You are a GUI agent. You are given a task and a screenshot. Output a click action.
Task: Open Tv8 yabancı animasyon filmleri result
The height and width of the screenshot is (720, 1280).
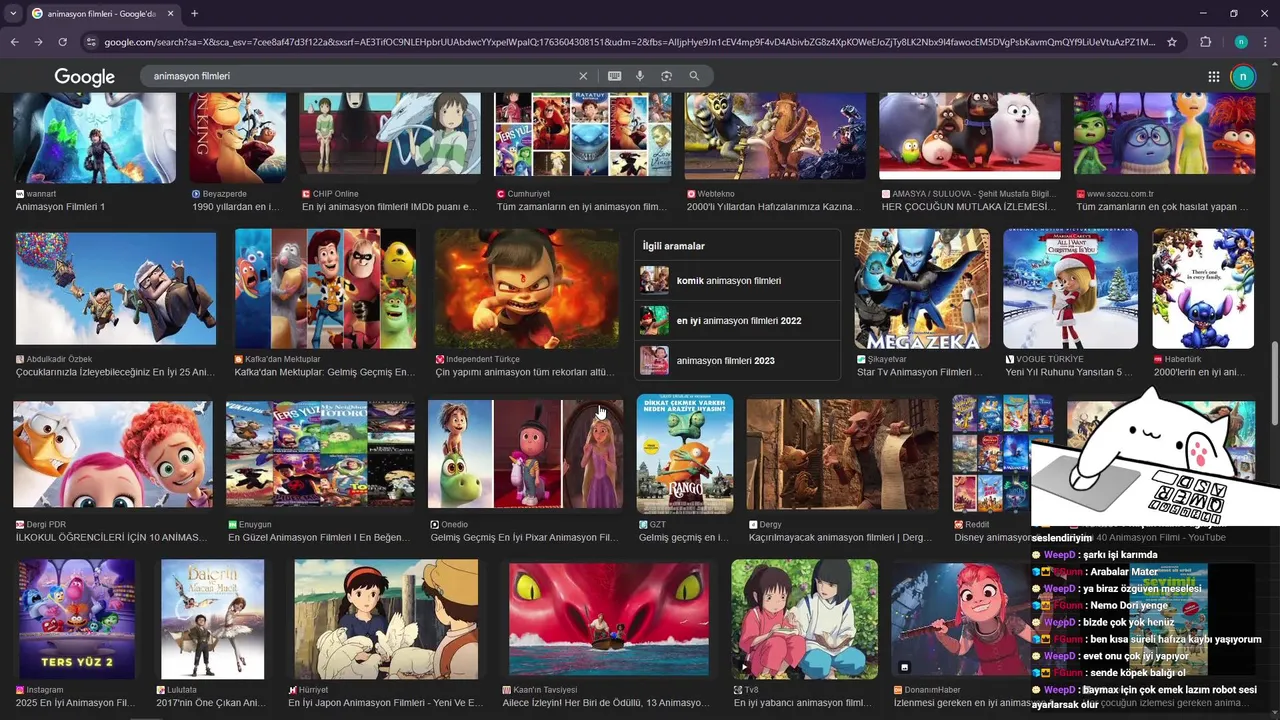pyautogui.click(x=804, y=703)
